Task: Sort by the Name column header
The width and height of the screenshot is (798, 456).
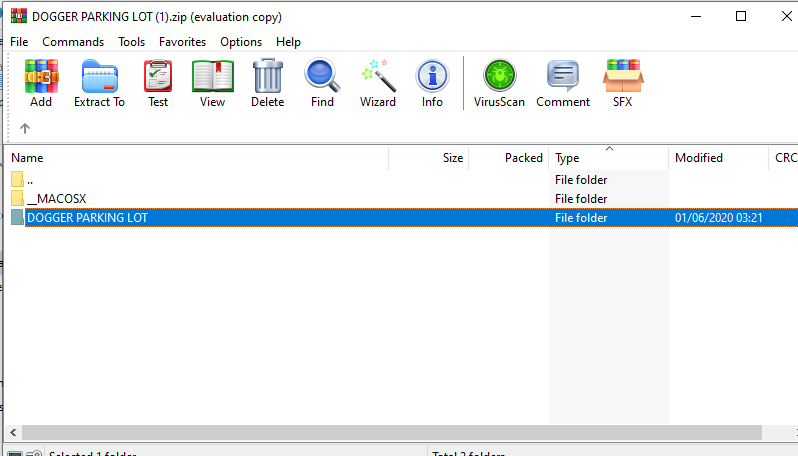Action: coord(196,158)
